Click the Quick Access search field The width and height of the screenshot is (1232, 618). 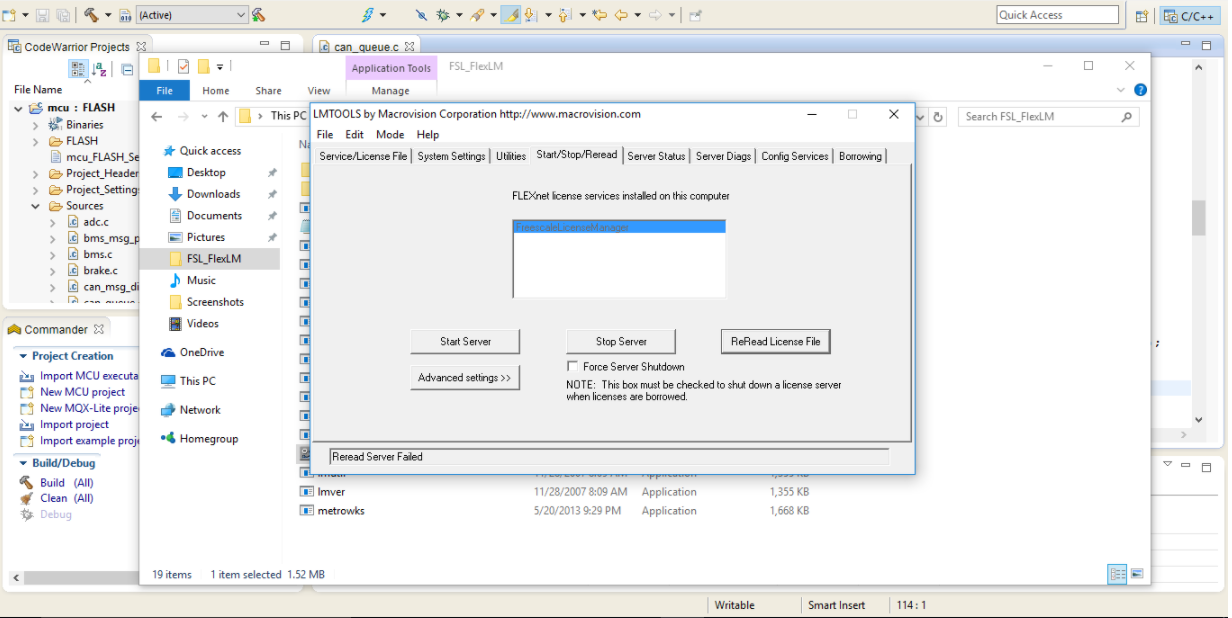[x=1058, y=15]
